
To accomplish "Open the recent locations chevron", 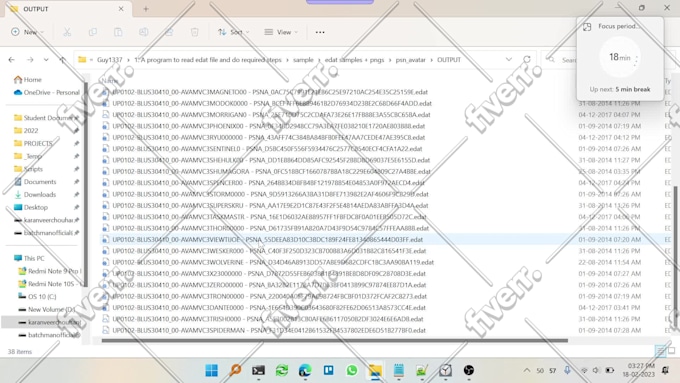I will pyautogui.click(x=46, y=59).
